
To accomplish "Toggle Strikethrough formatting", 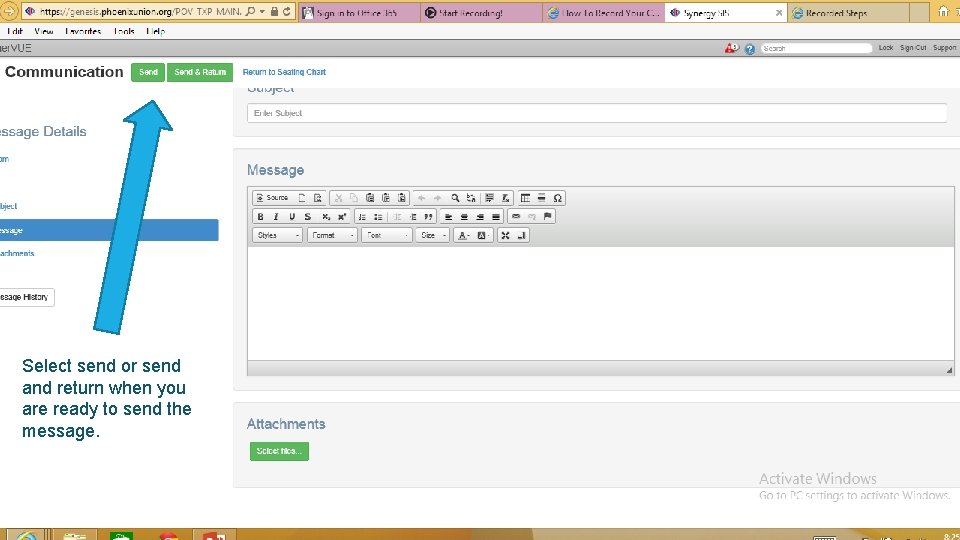I will point(308,217).
